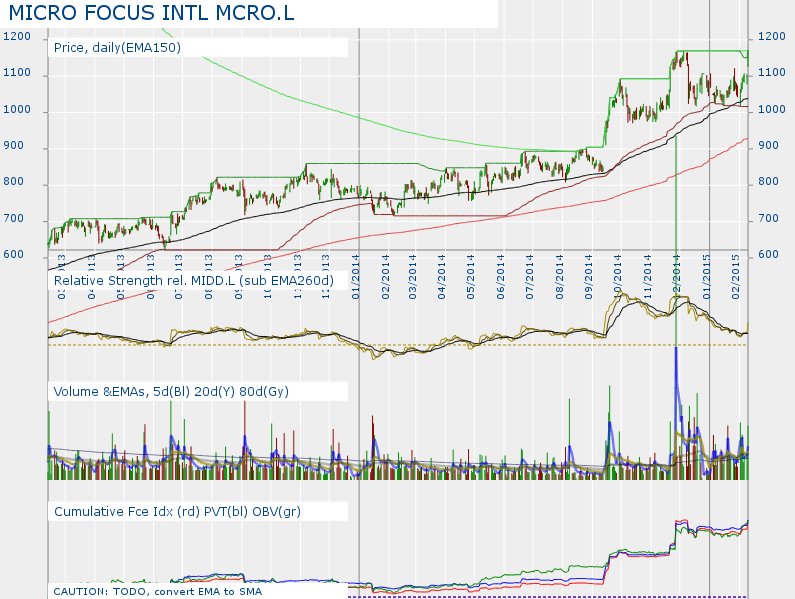Click the 08/2014 date label on the time axis
This screenshot has width=795, height=599.
[x=560, y=277]
